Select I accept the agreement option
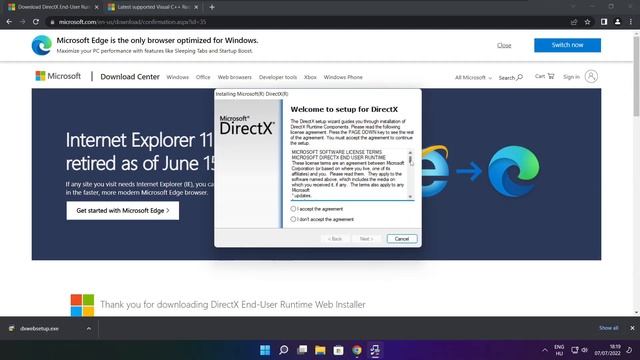640x360 pixels. click(293, 209)
